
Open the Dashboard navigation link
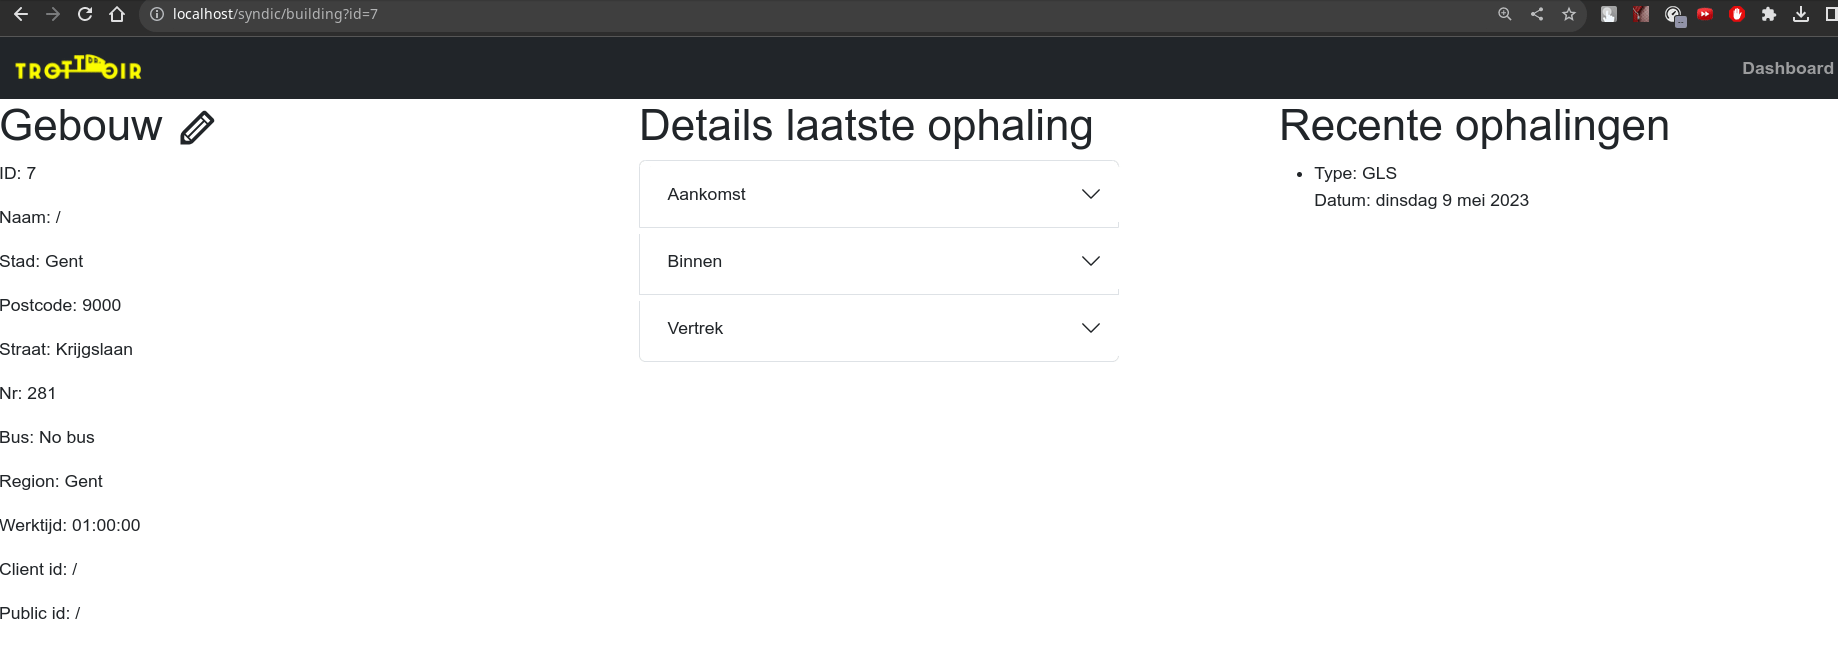[x=1787, y=68]
